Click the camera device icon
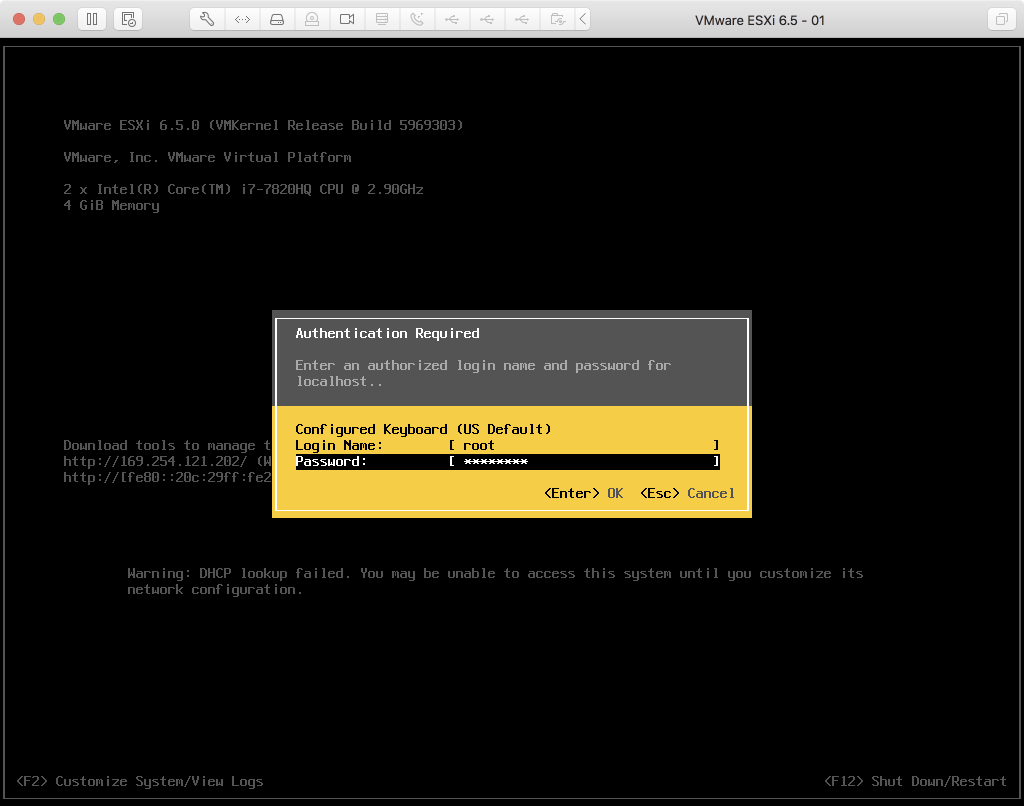This screenshot has width=1024, height=806. coord(347,19)
